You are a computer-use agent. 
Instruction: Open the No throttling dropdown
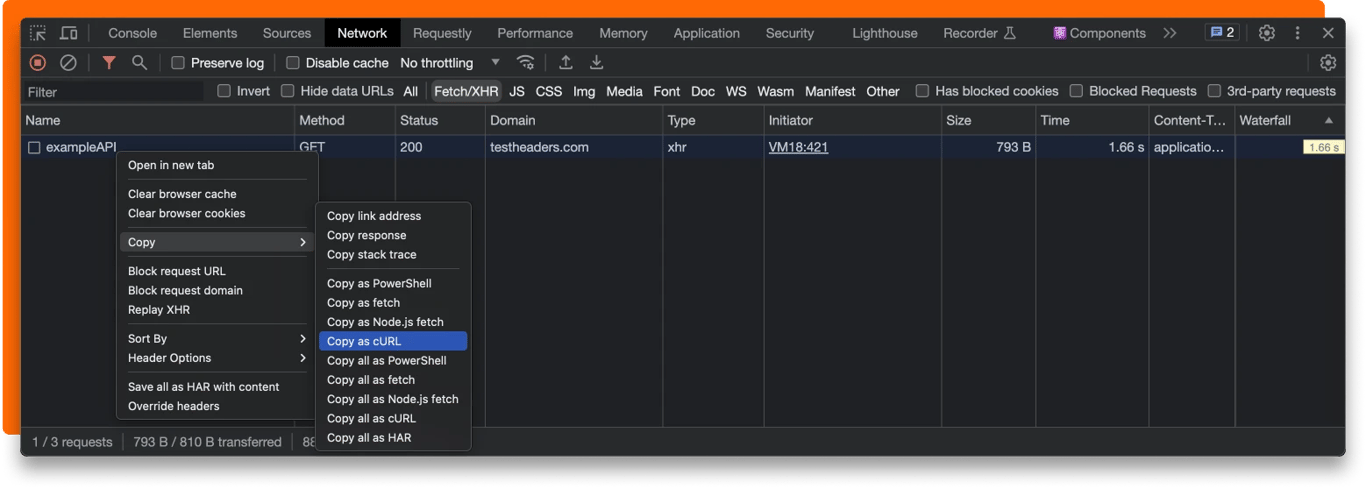[450, 62]
